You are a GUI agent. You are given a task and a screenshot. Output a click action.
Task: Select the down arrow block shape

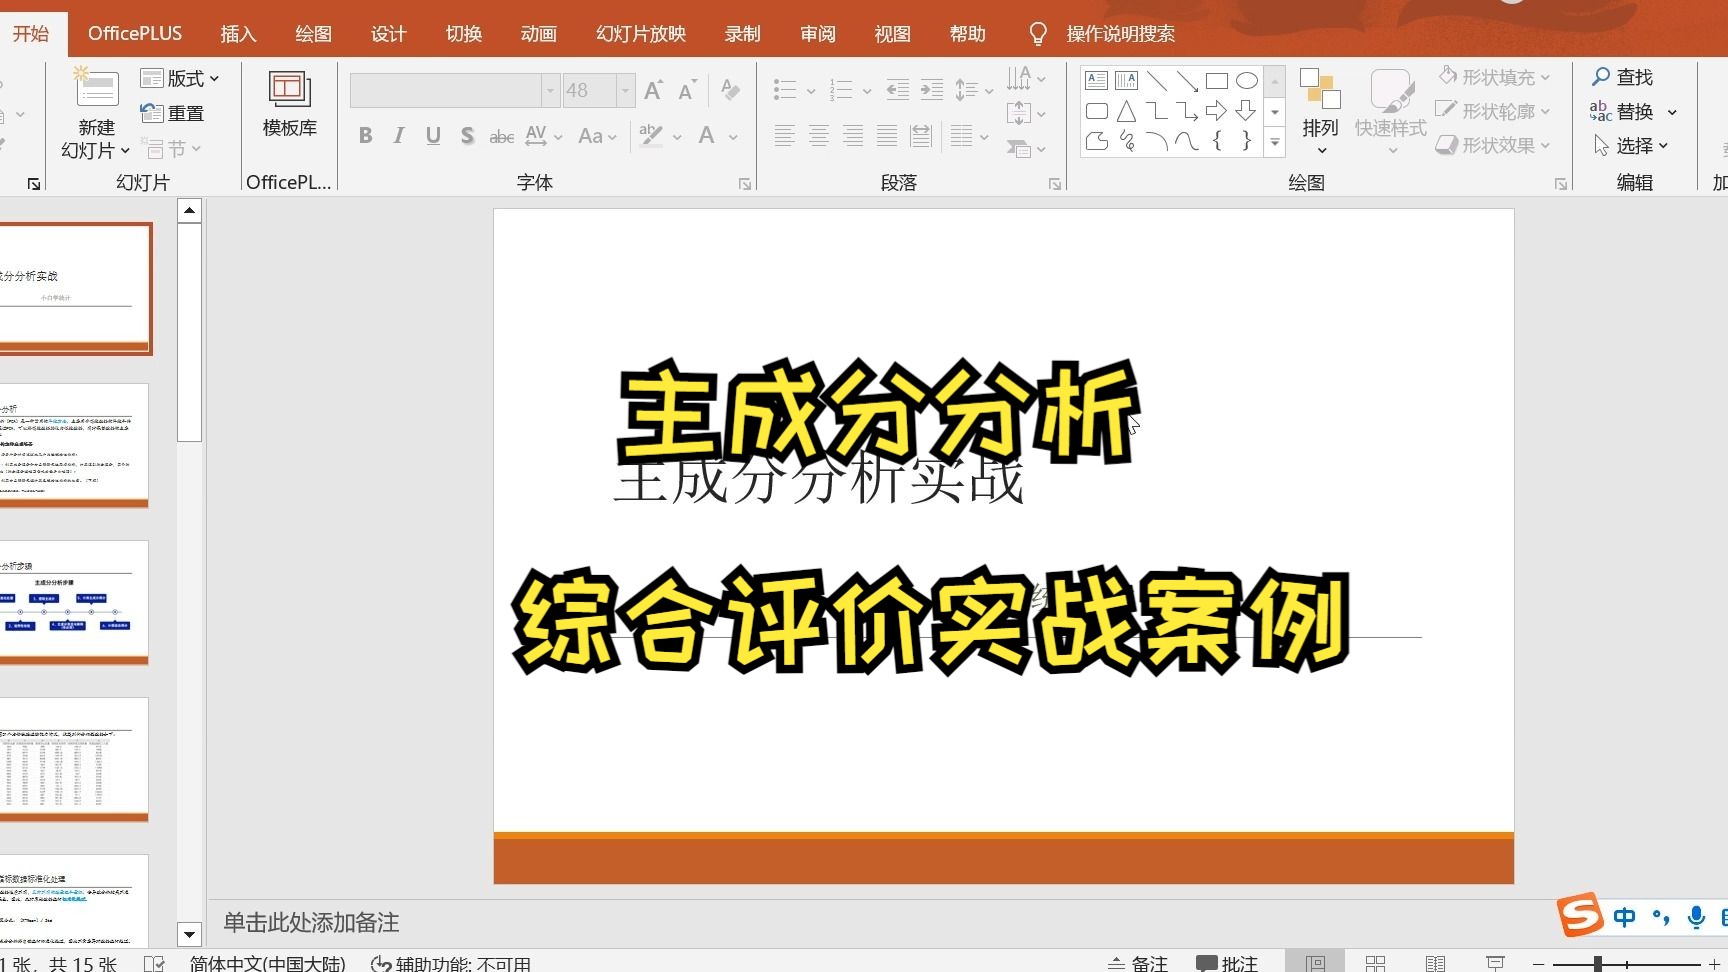tap(1247, 111)
